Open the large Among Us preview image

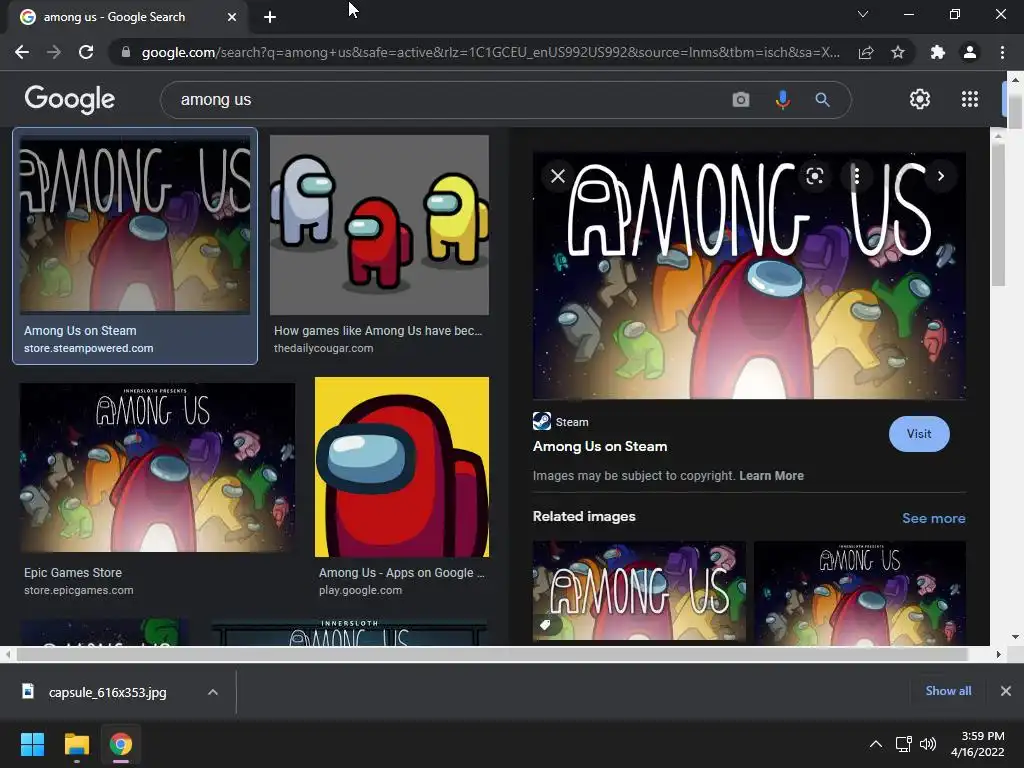point(749,276)
